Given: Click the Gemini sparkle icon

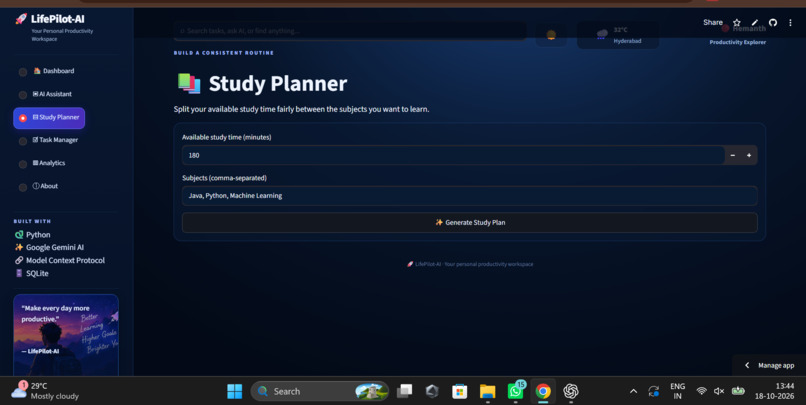Looking at the screenshot, I should pyautogui.click(x=19, y=247).
